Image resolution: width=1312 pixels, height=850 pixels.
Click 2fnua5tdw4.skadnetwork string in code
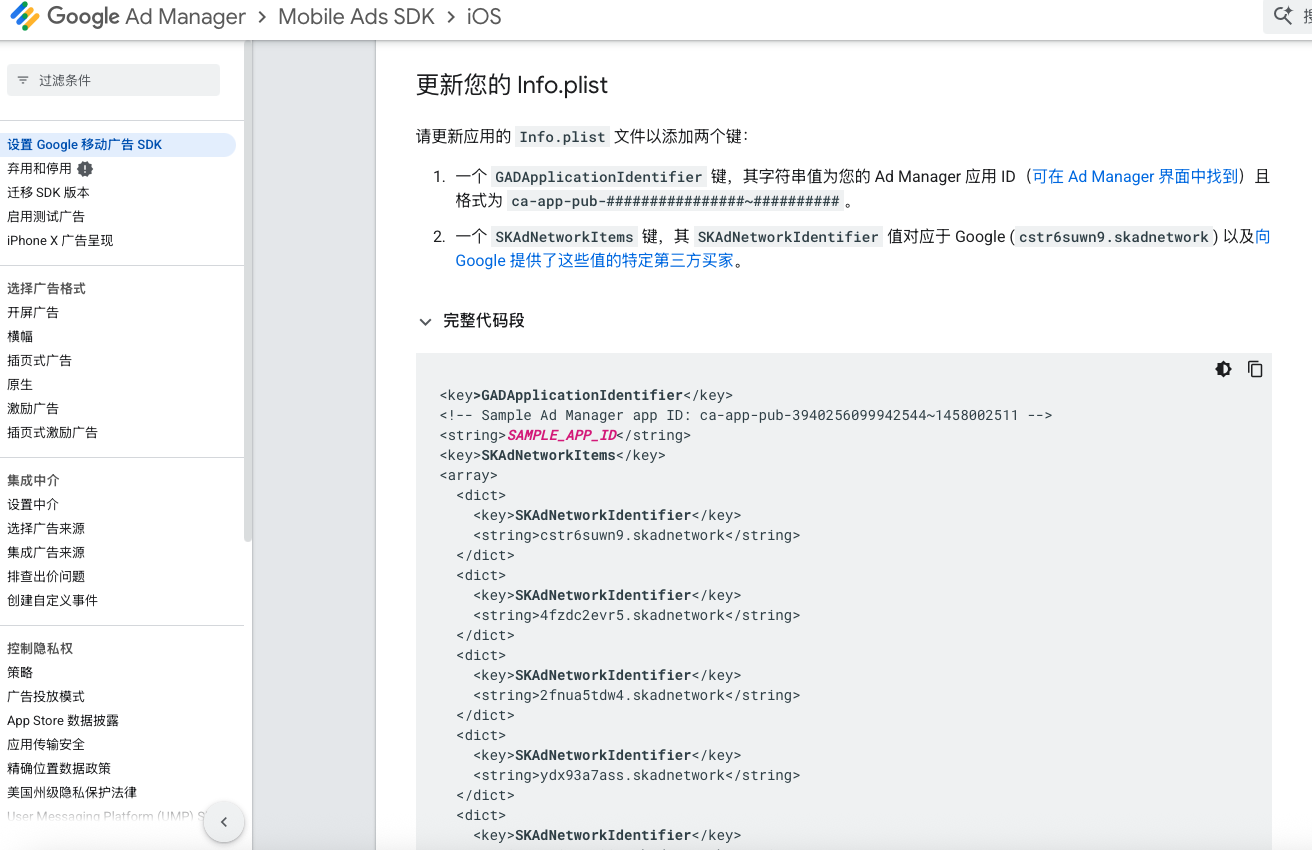click(632, 695)
